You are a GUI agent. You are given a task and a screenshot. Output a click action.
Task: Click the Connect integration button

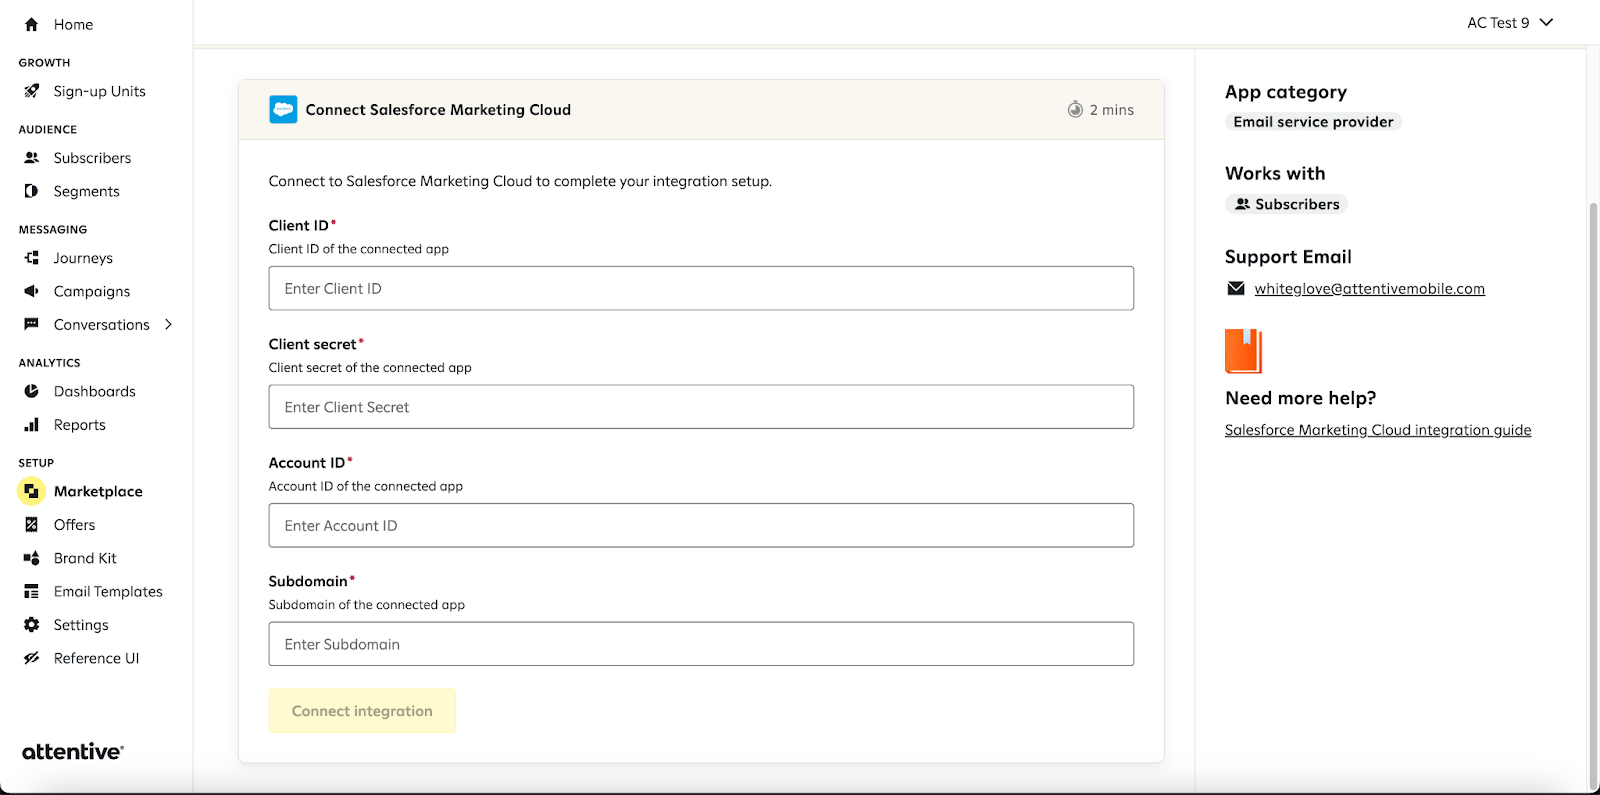(x=362, y=711)
